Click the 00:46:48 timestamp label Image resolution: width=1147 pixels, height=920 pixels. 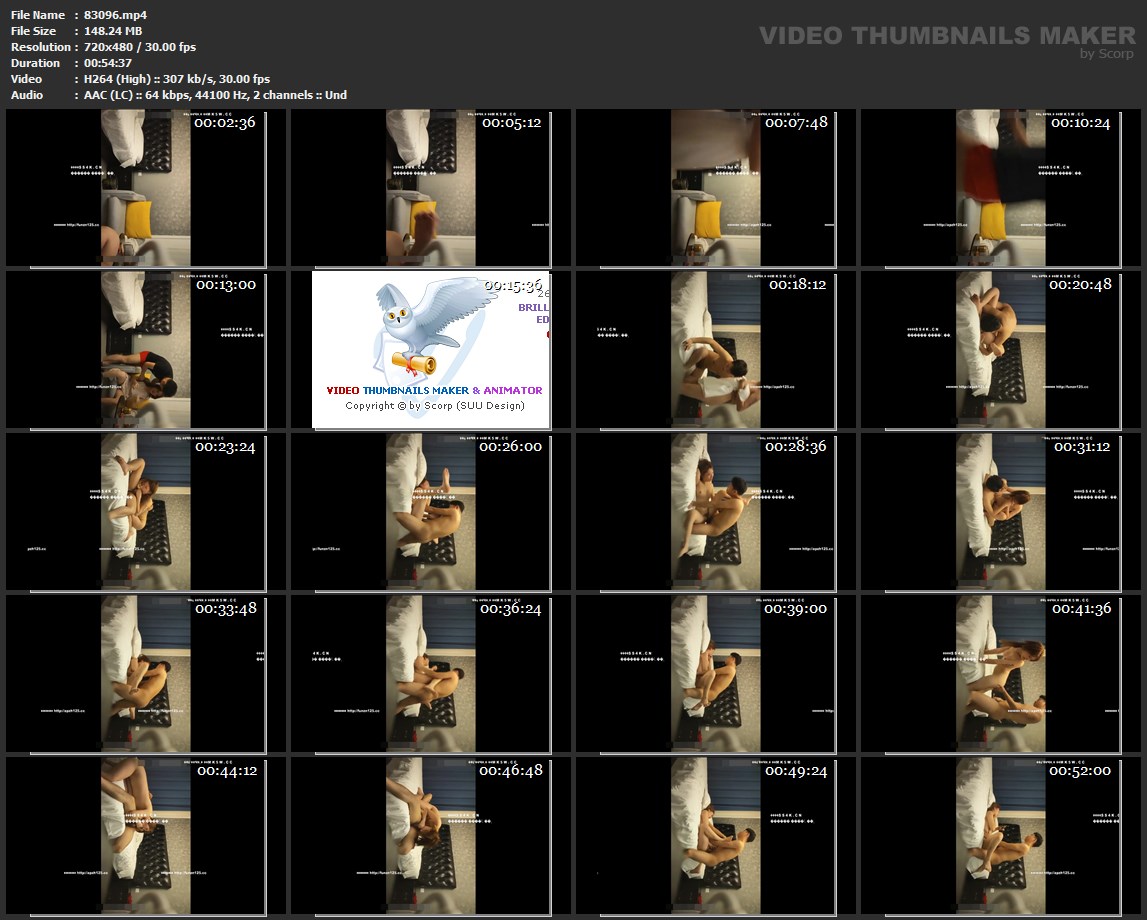(510, 771)
